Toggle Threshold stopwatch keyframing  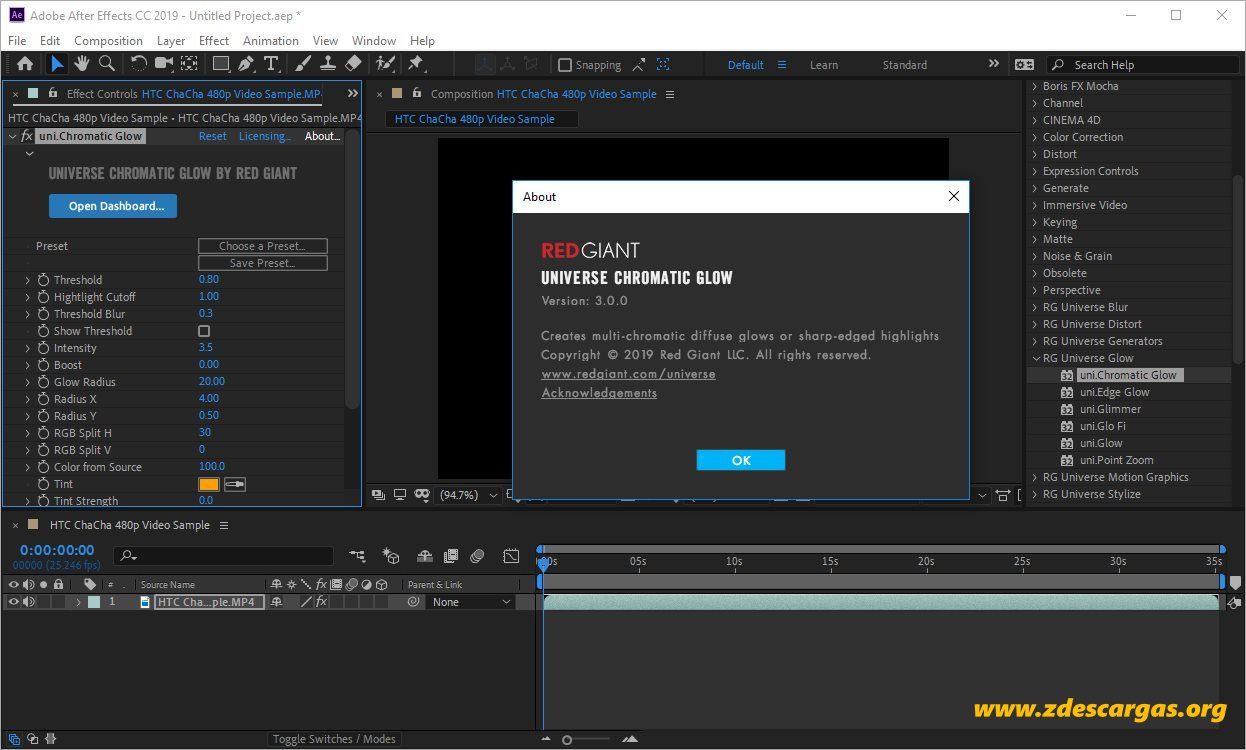(43, 280)
